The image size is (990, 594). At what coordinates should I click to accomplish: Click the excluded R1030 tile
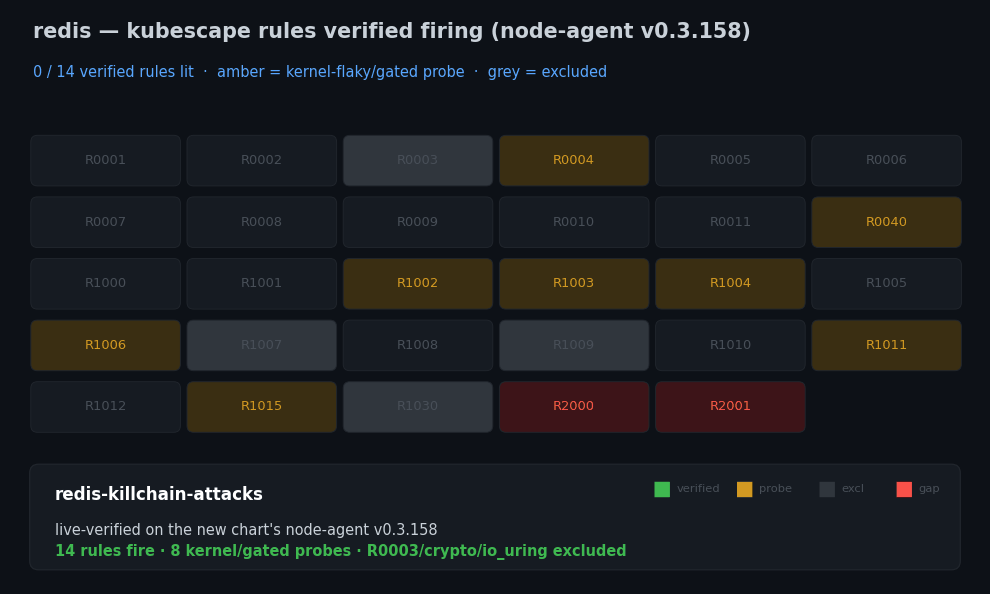click(x=417, y=407)
